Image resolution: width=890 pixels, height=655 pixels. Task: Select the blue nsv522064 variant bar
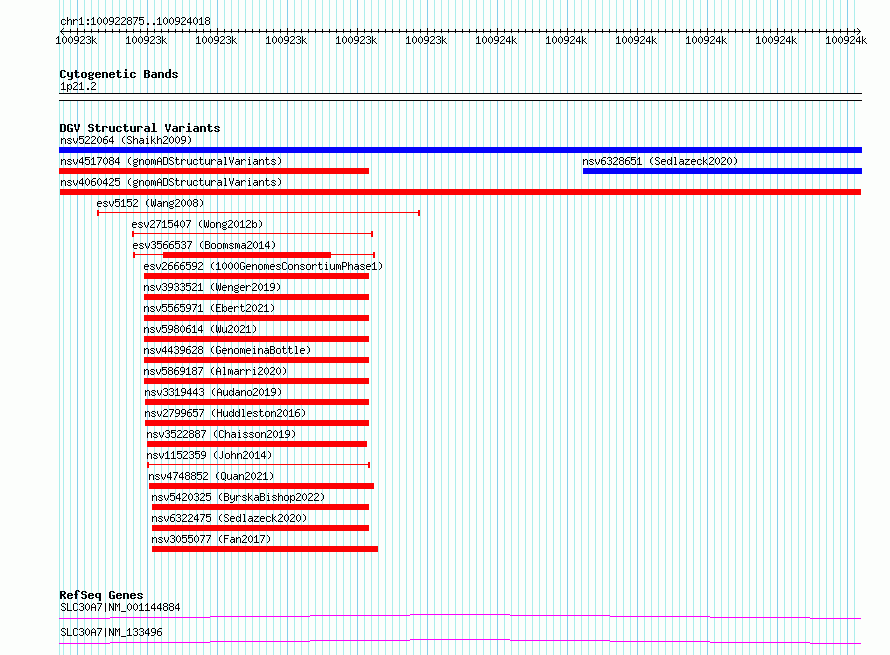click(460, 150)
